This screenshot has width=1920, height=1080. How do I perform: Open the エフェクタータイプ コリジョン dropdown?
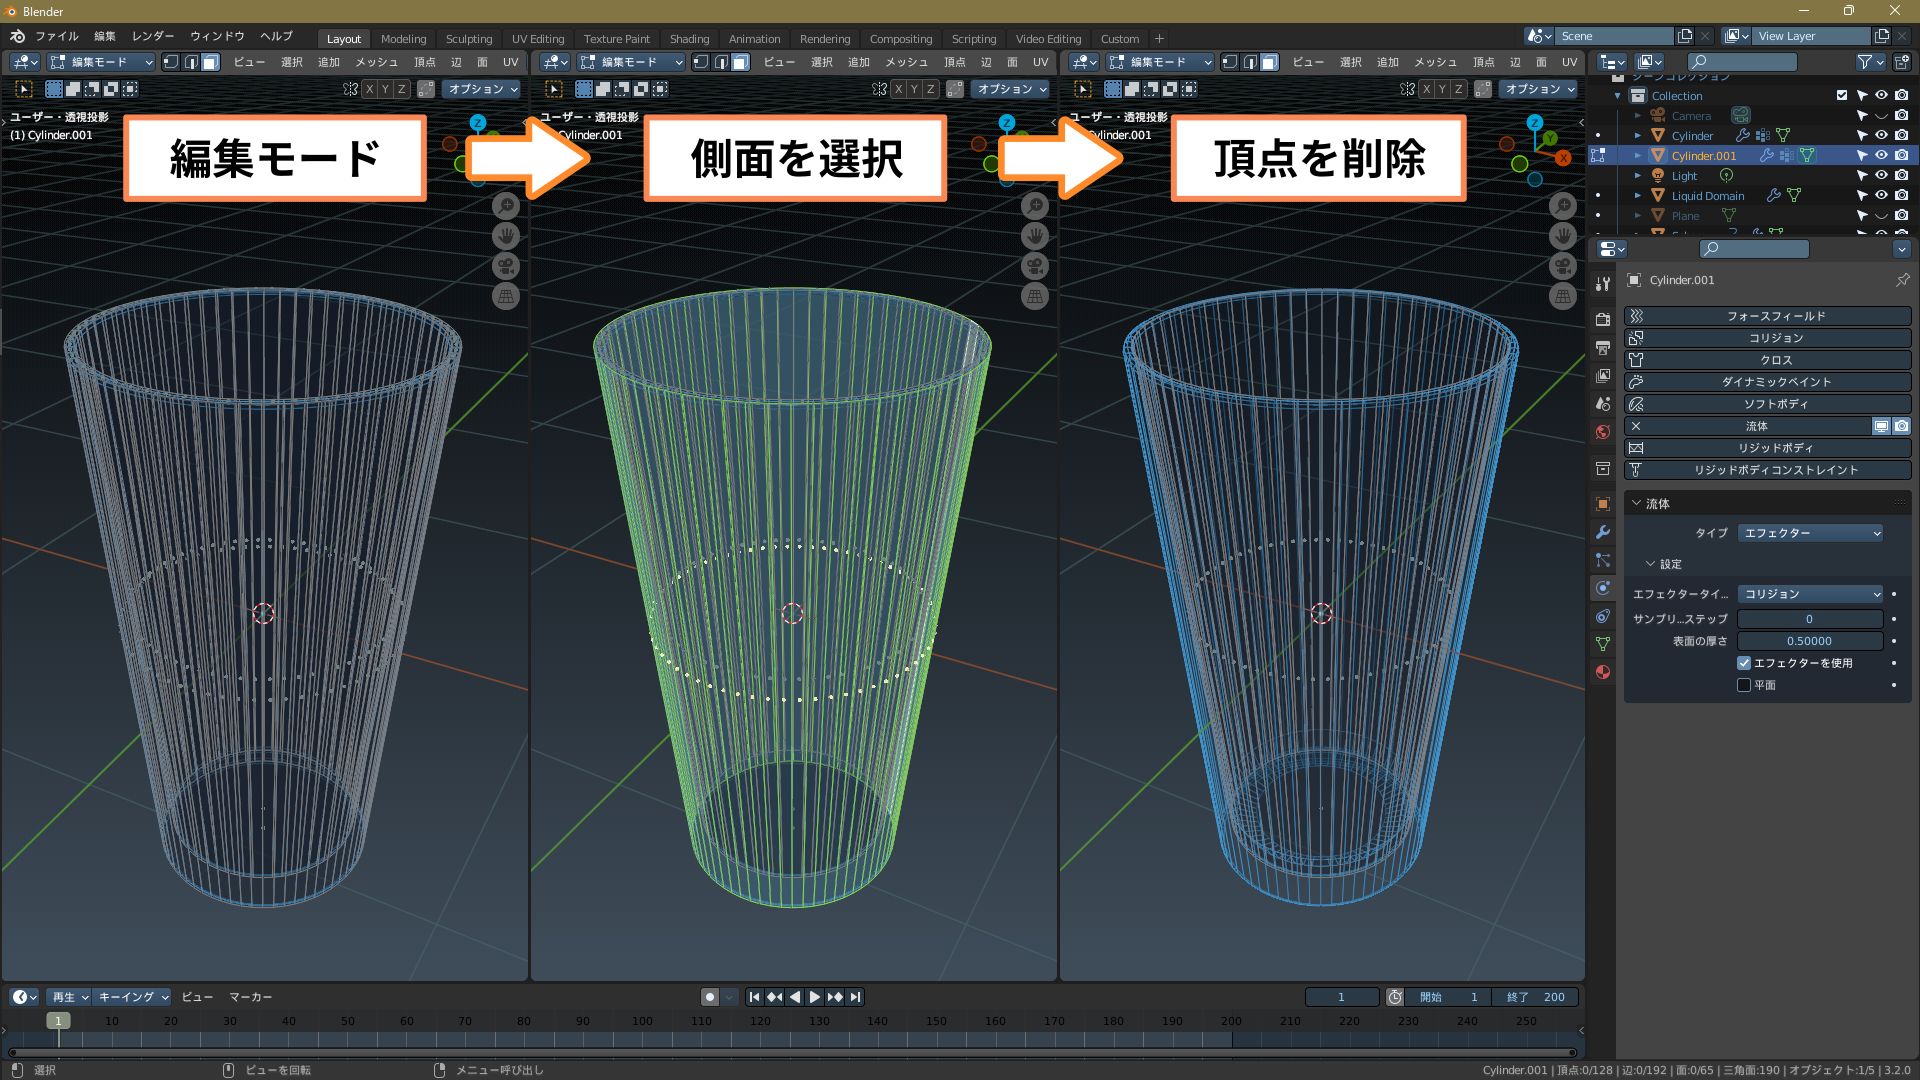(1811, 594)
